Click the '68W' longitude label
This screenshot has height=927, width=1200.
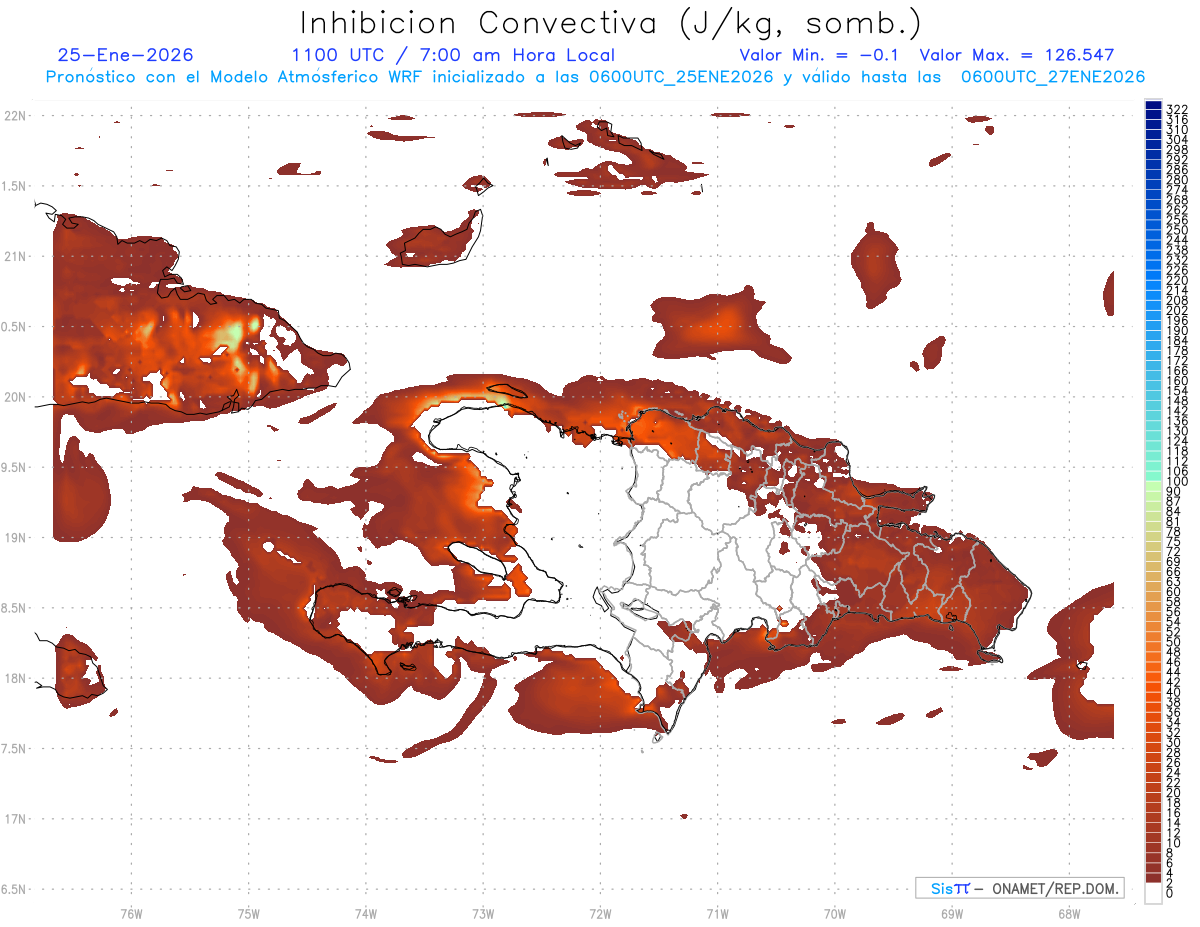click(x=1068, y=913)
